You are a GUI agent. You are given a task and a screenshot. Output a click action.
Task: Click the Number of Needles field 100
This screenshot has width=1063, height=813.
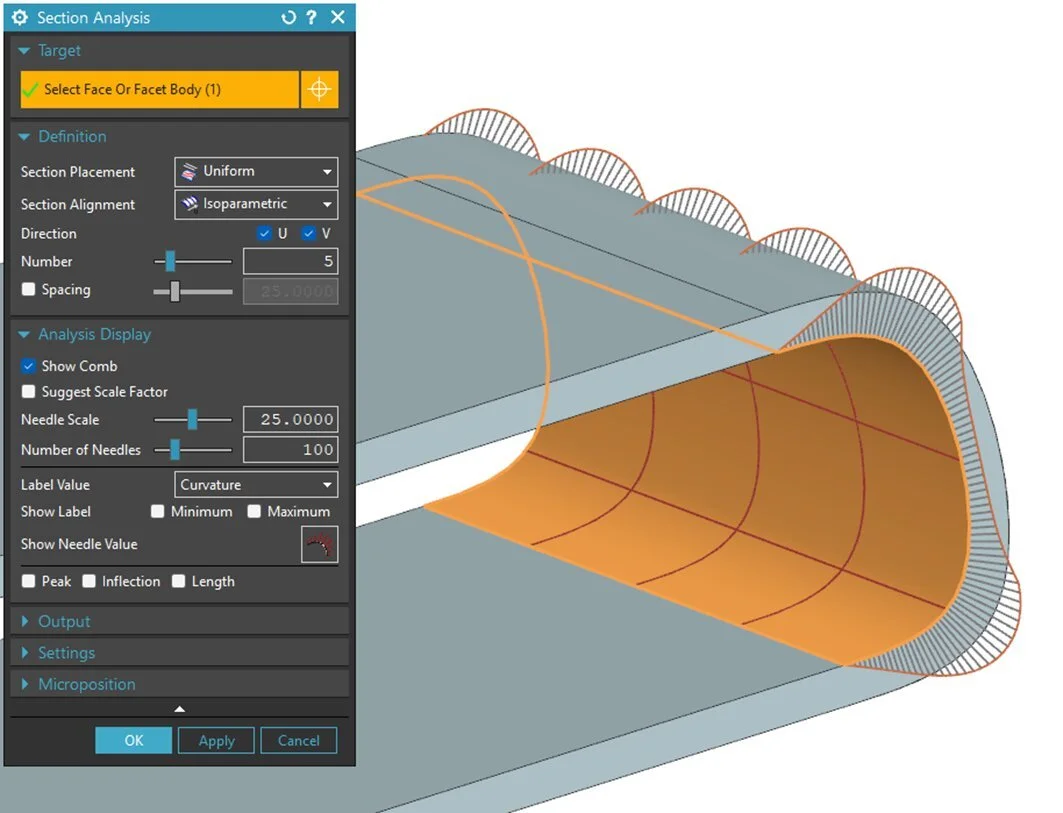coord(290,449)
